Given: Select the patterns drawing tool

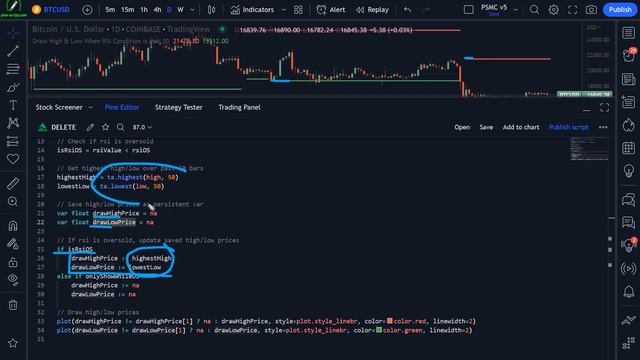Looking at the screenshot, I should click(x=13, y=123).
